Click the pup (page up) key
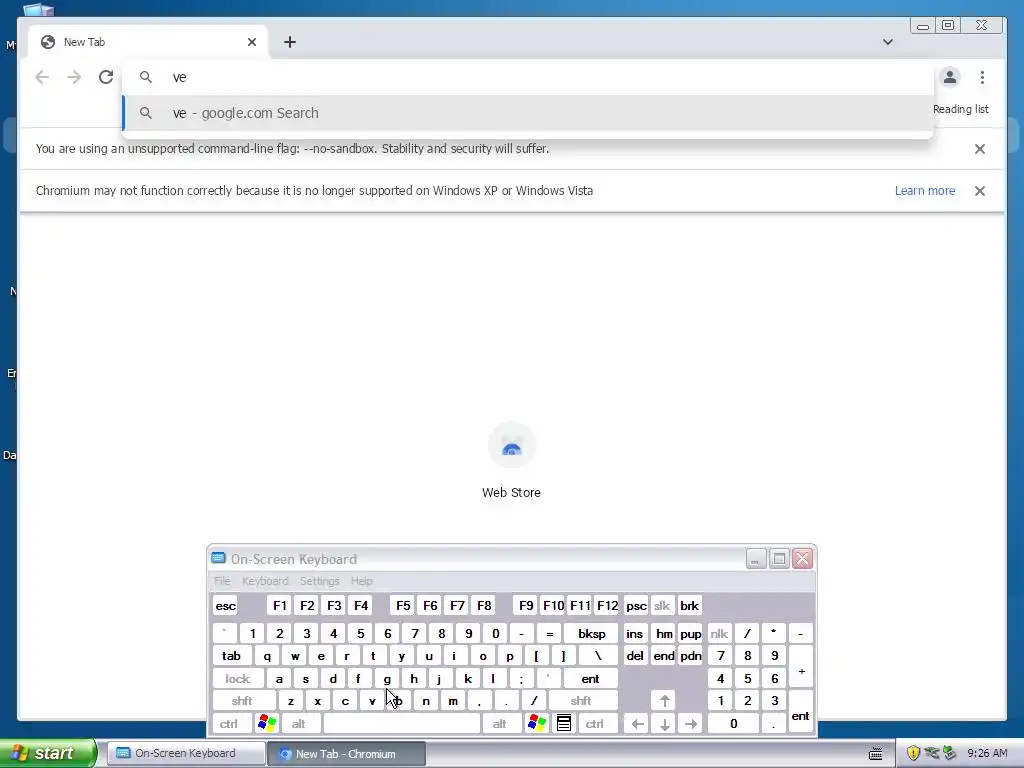 690,633
